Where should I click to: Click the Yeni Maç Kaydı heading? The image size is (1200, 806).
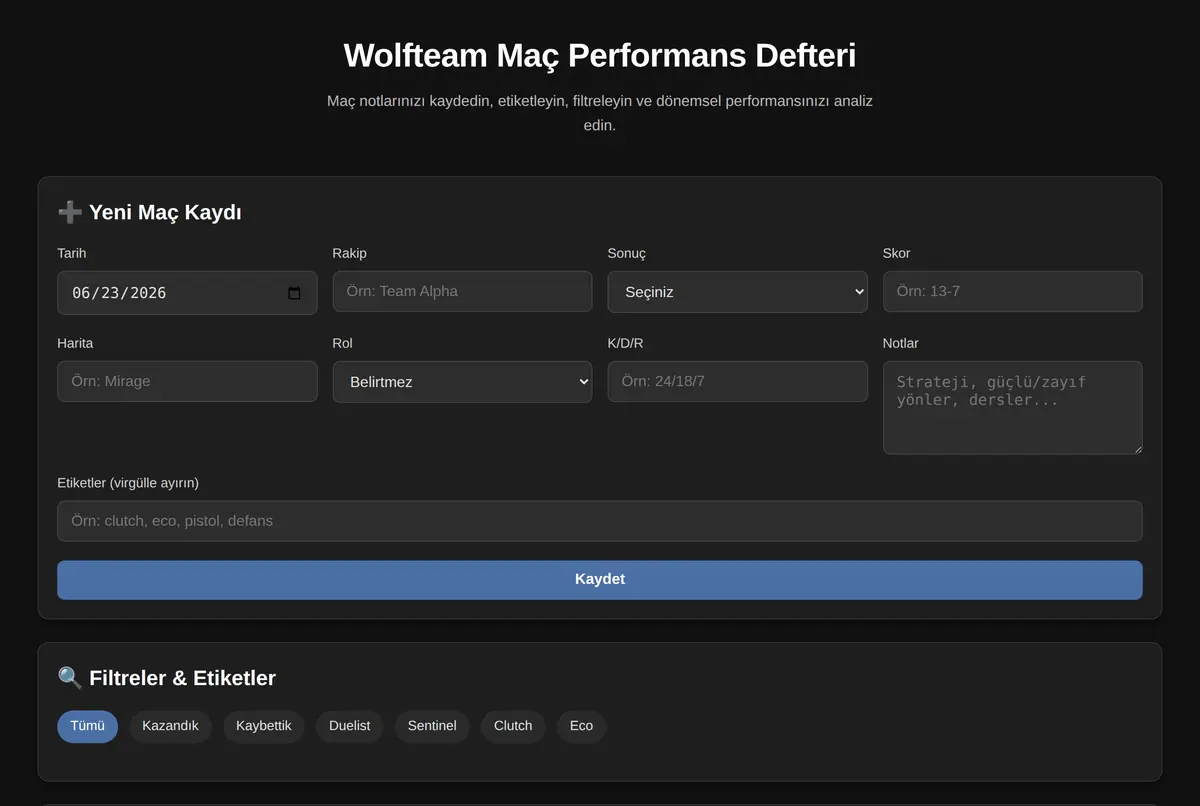[150, 212]
